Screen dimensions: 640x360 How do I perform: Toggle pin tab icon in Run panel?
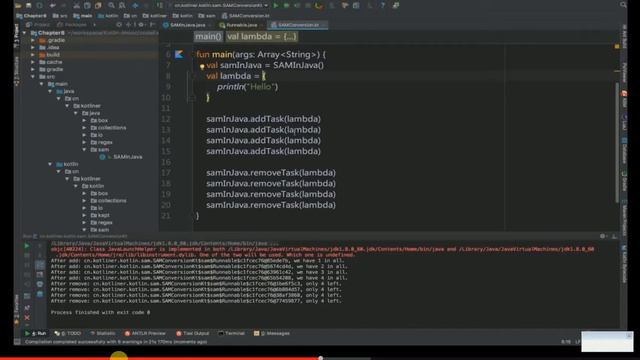(x=27, y=307)
